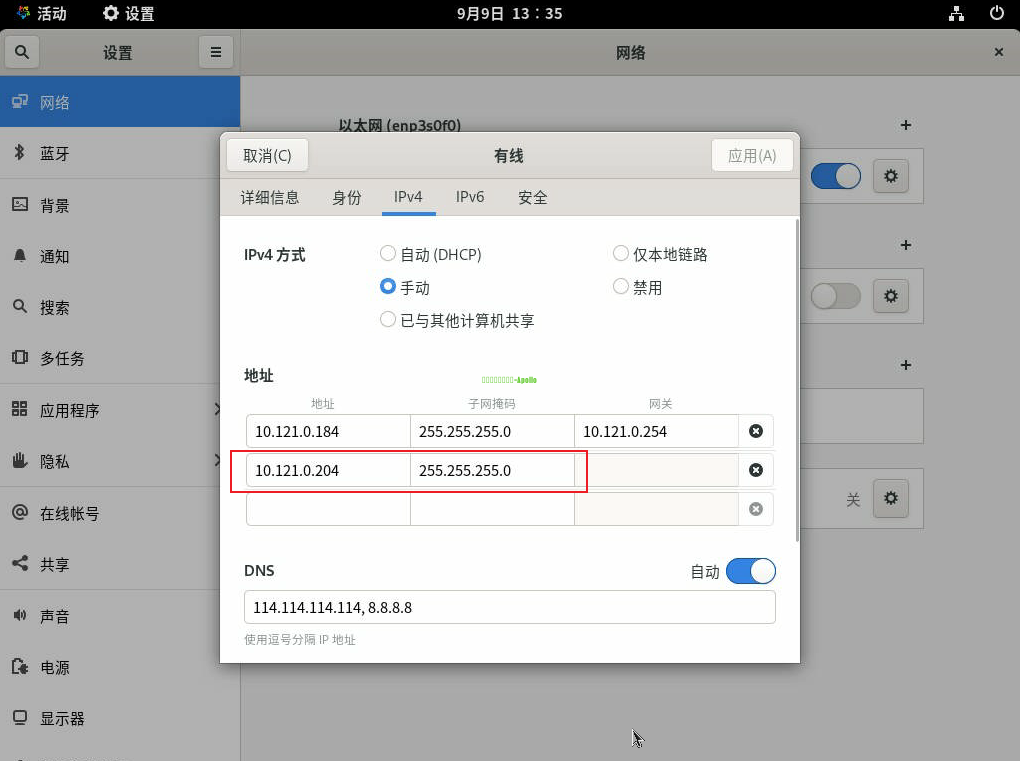1020x761 pixels.
Task: Toggle the automatic DNS switch
Action: [x=750, y=571]
